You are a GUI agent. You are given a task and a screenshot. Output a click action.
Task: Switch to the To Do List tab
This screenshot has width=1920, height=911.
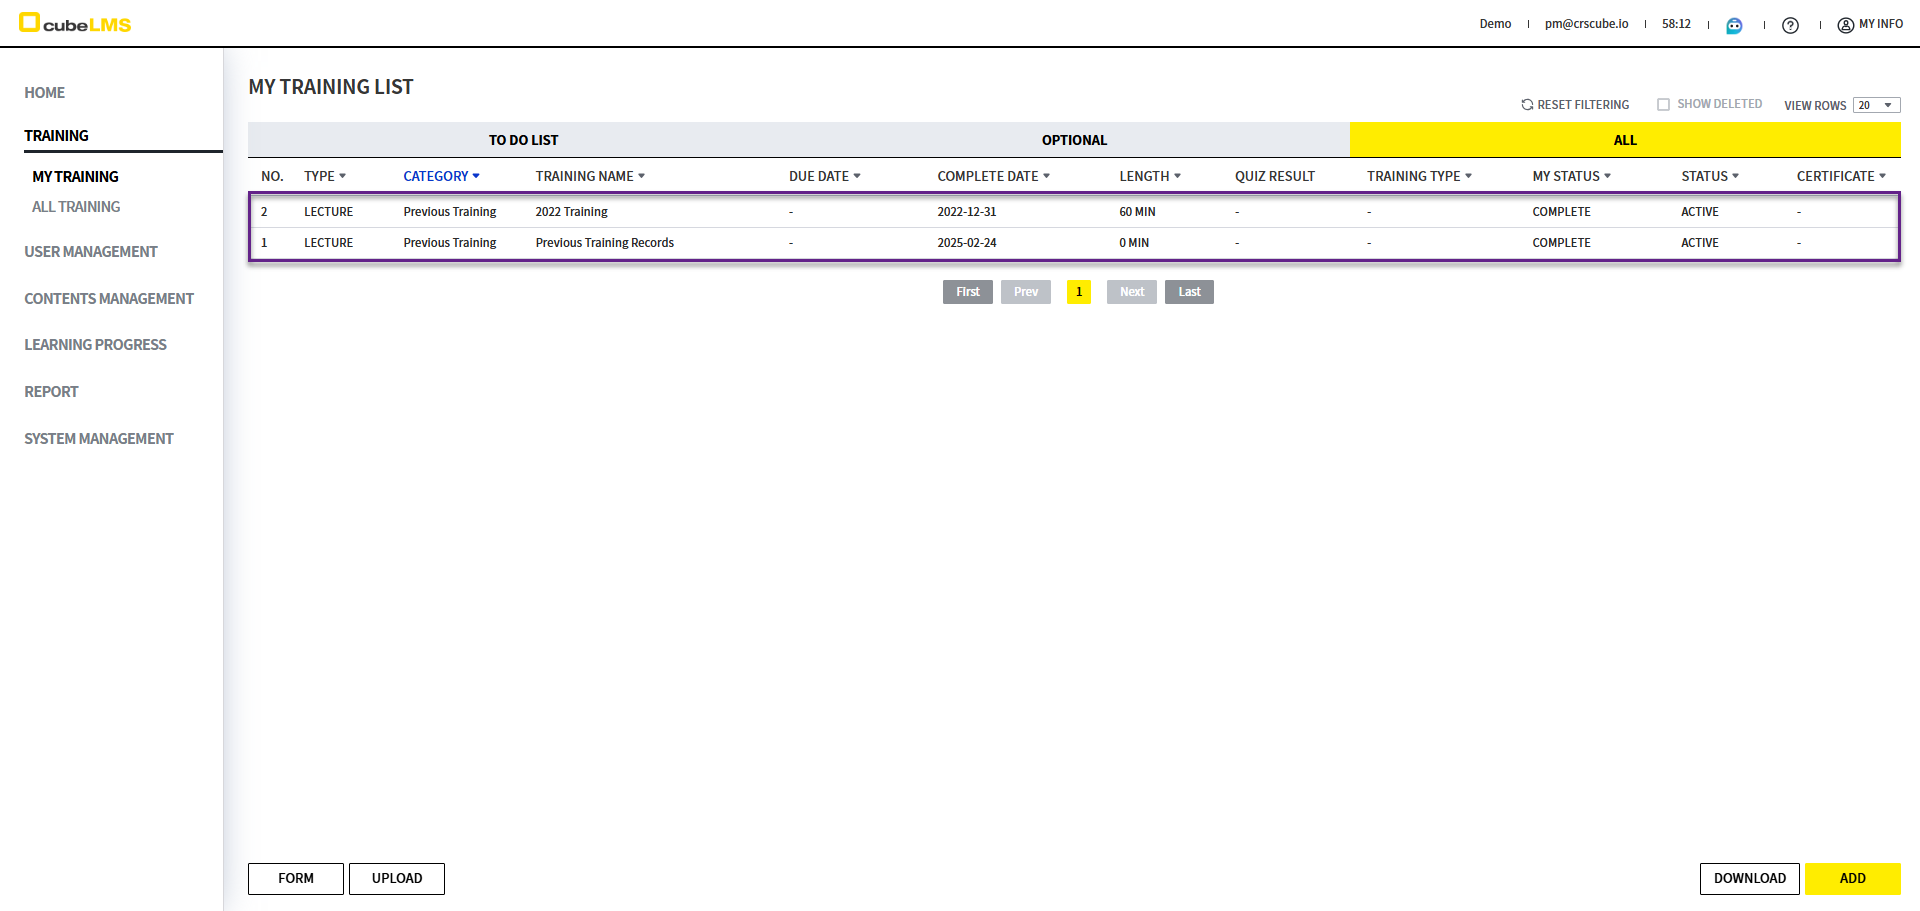click(x=523, y=140)
